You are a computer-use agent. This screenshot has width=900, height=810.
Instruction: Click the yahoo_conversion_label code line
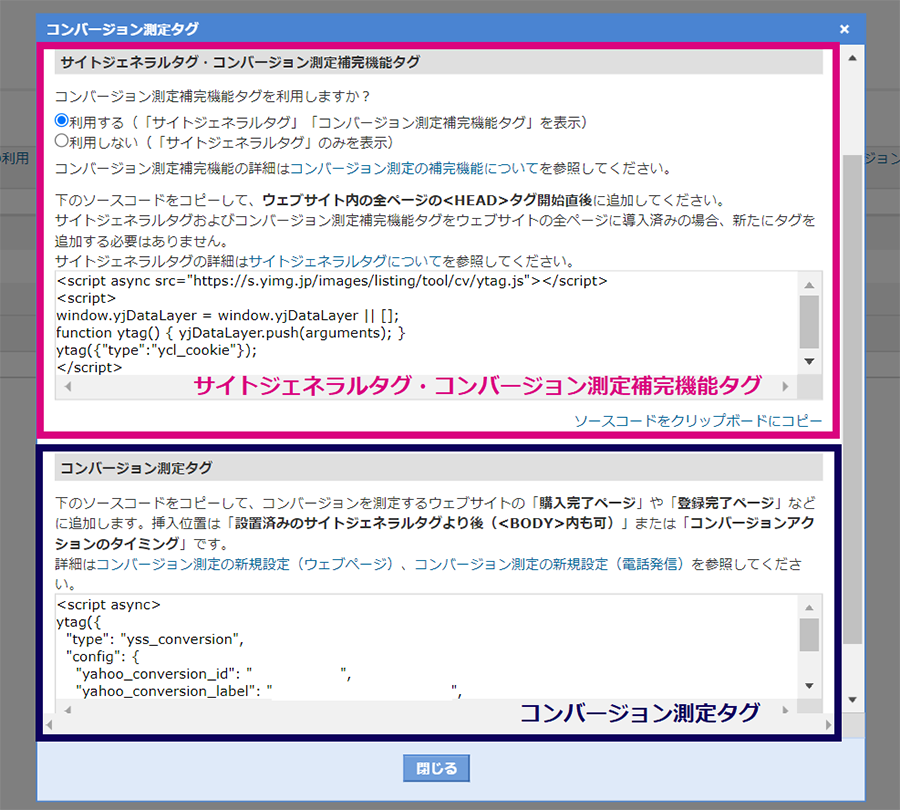[x=269, y=691]
